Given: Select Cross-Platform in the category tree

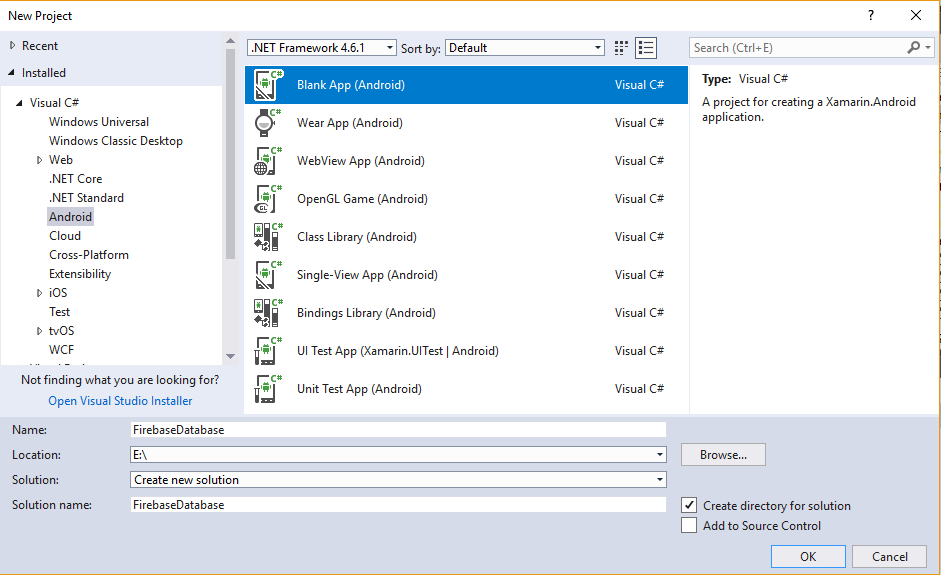Looking at the screenshot, I should pyautogui.click(x=89, y=255).
